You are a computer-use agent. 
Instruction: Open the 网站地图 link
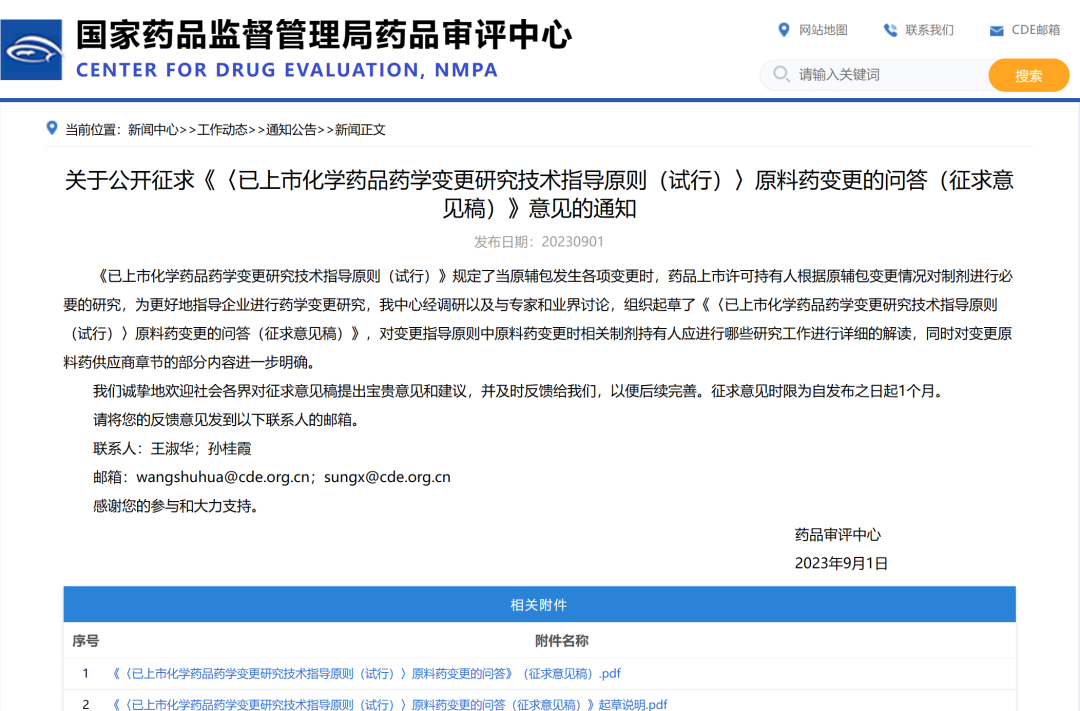click(823, 30)
